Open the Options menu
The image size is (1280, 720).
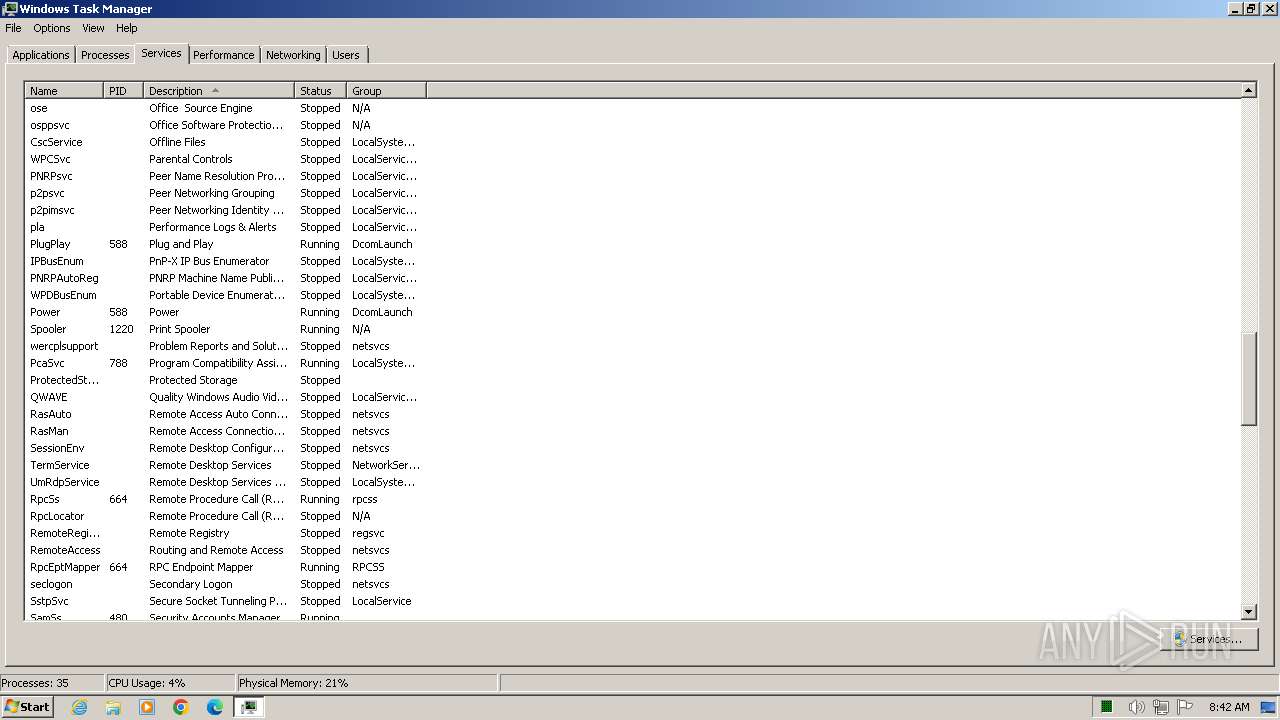point(52,28)
